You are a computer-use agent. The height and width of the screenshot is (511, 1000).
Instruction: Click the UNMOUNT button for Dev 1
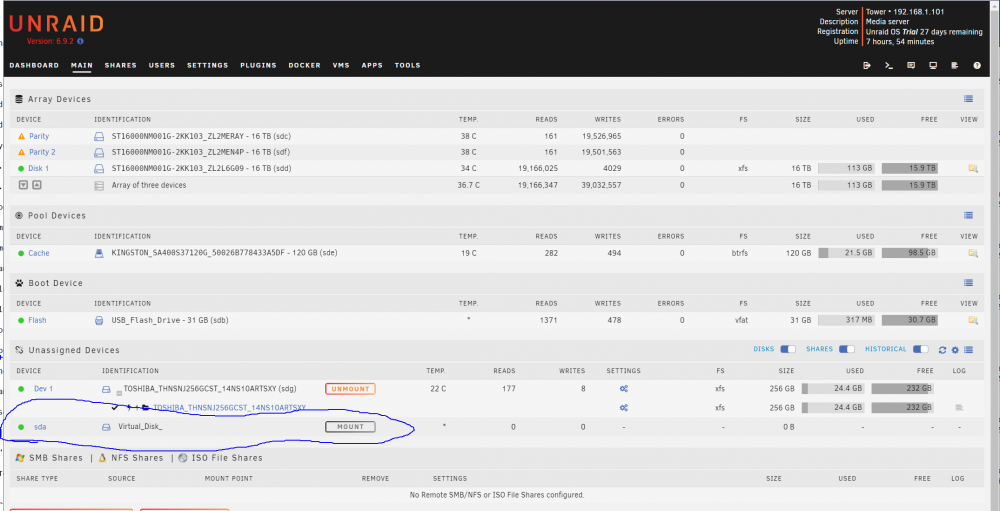(350, 389)
